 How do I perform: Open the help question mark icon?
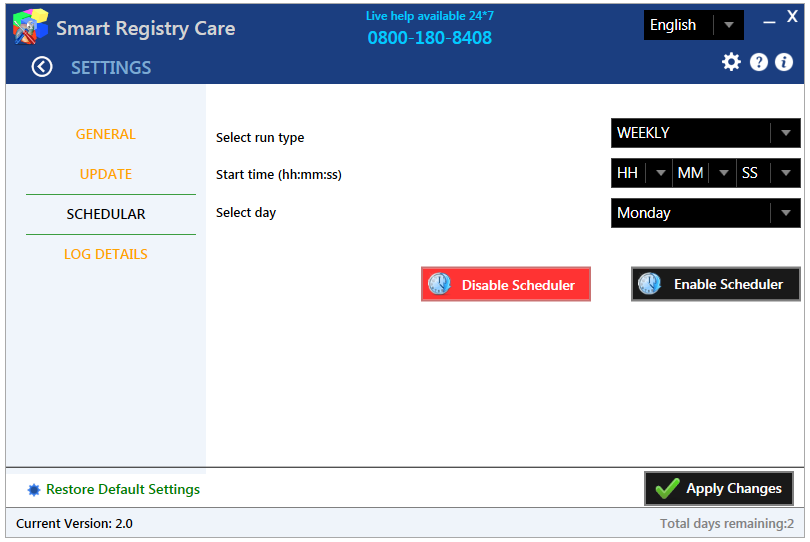(x=758, y=62)
